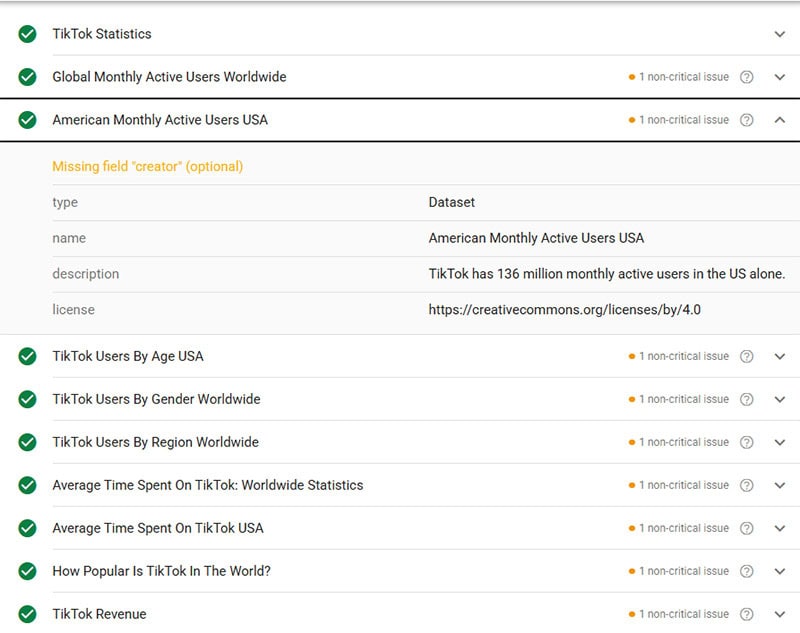
Task: Select TikTok Users By Age USA title
Action: (x=128, y=357)
